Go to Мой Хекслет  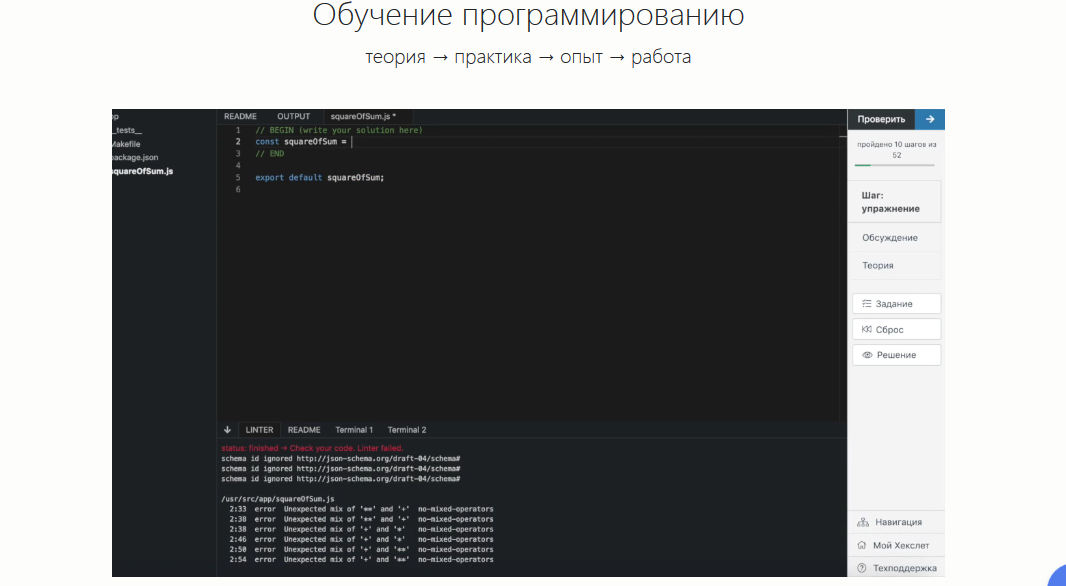tap(896, 545)
